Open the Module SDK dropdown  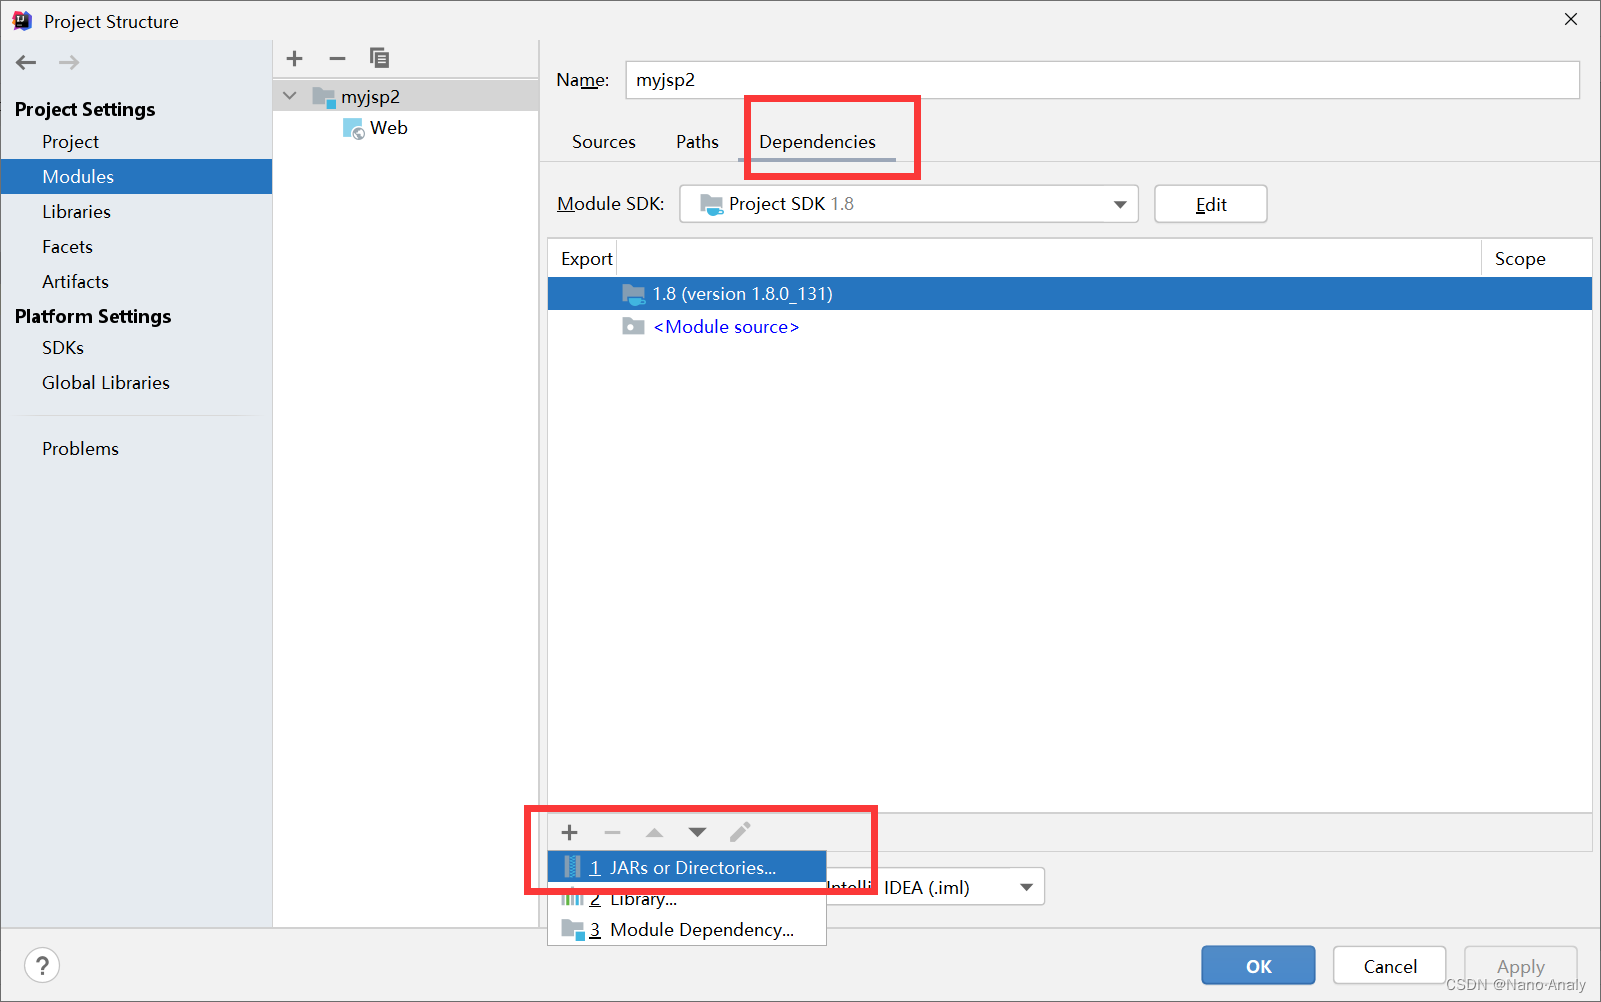(x=909, y=204)
